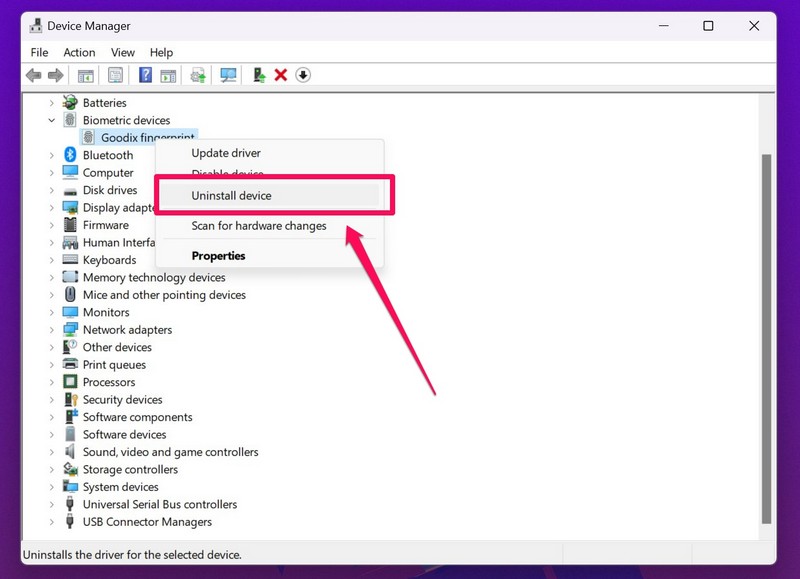The height and width of the screenshot is (579, 800).
Task: Click the red X Uninstall device icon
Action: [281, 75]
